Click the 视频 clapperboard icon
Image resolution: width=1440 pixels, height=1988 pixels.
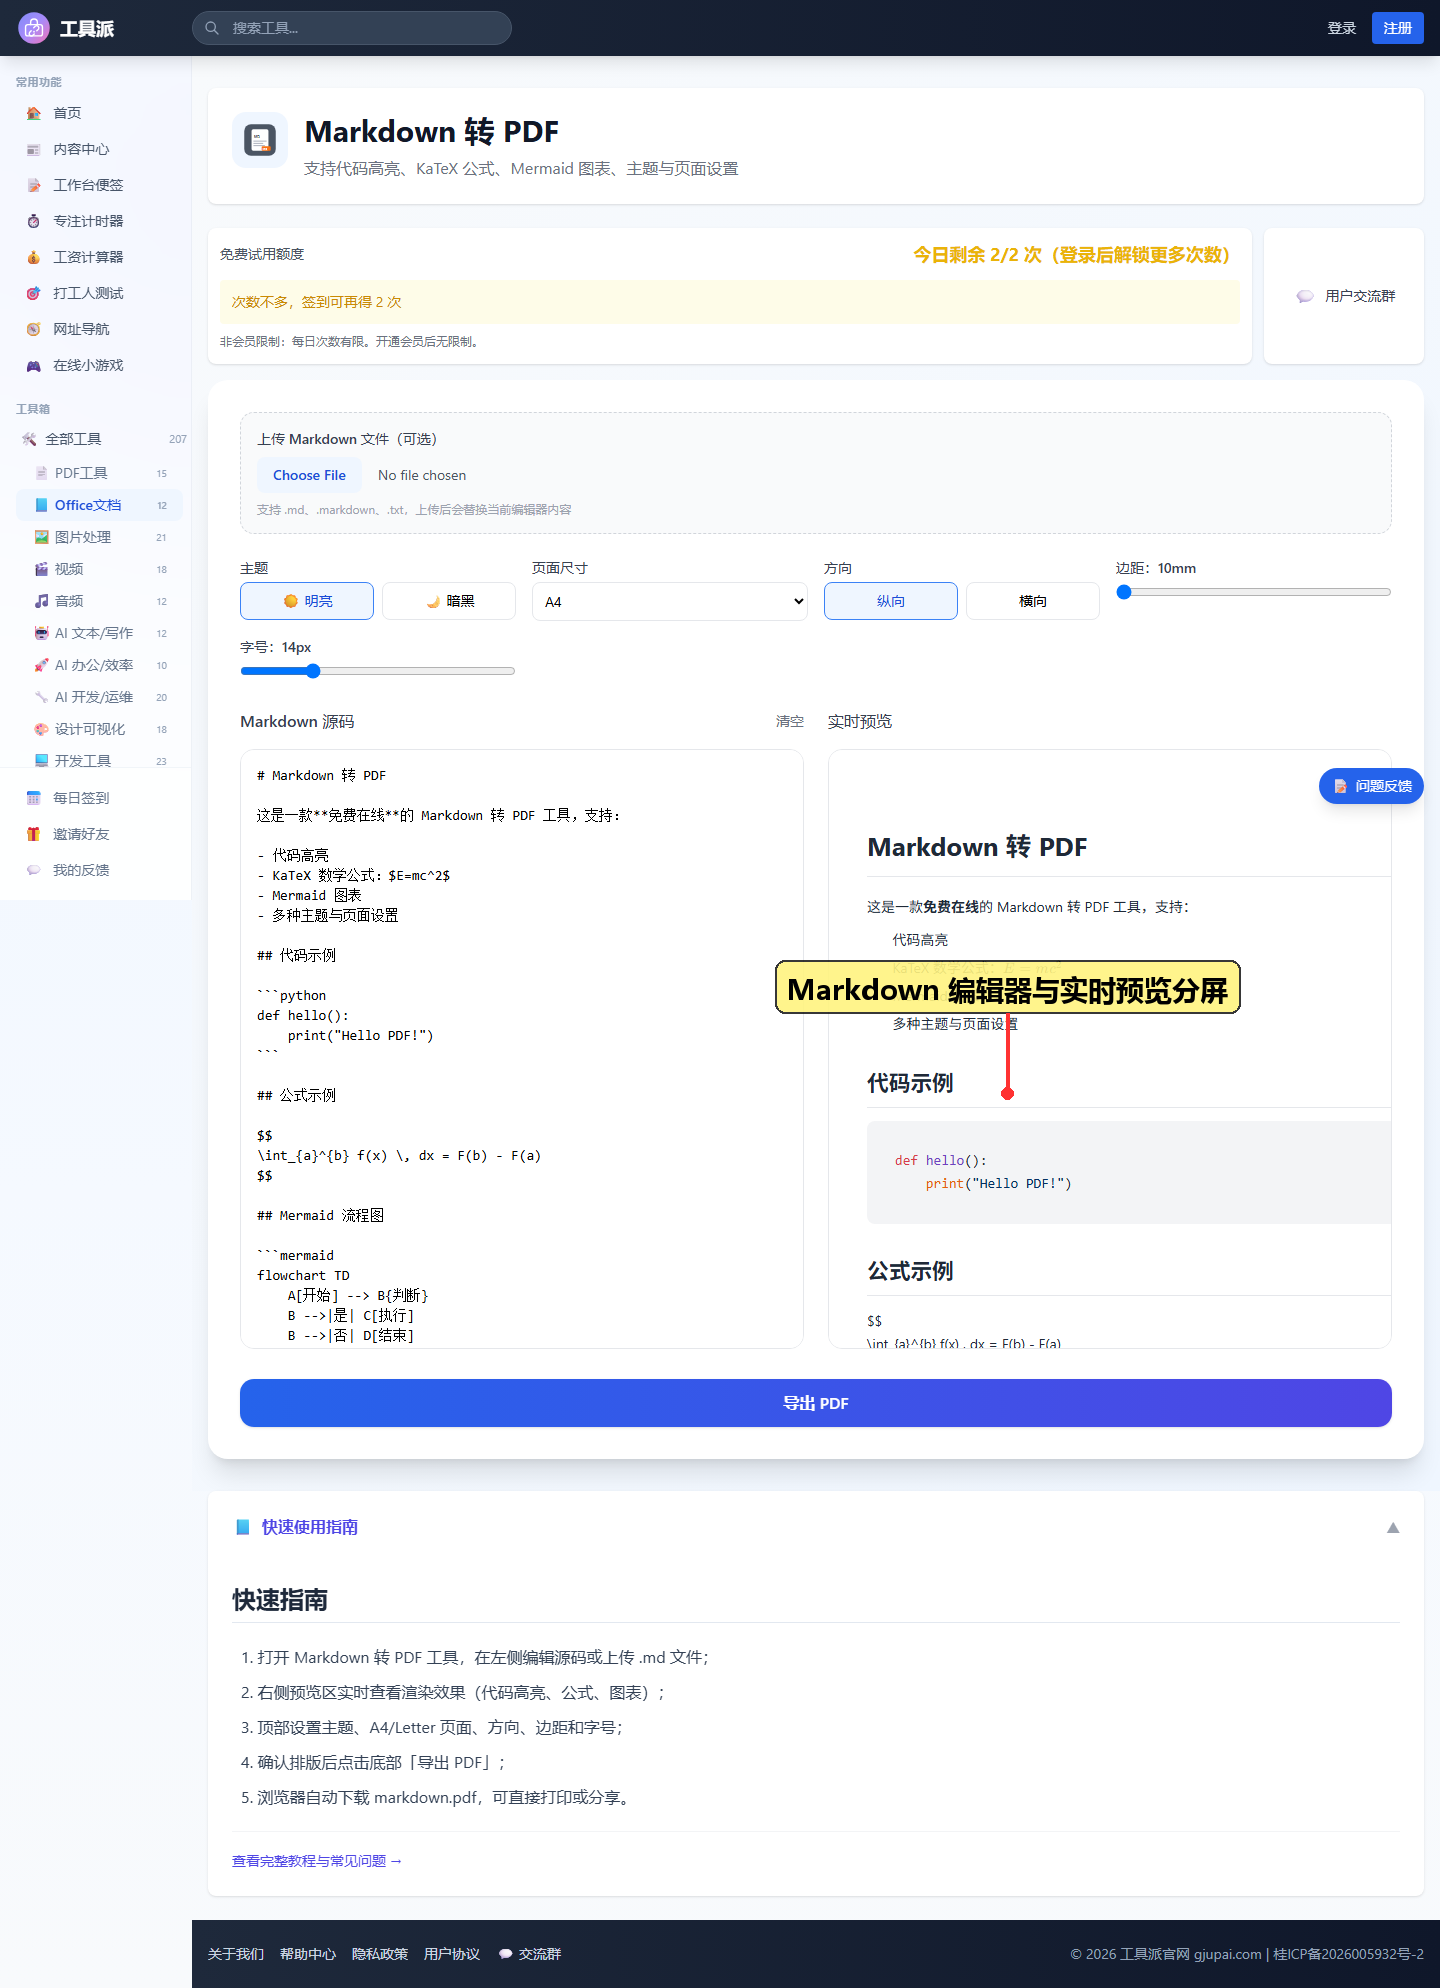41,569
